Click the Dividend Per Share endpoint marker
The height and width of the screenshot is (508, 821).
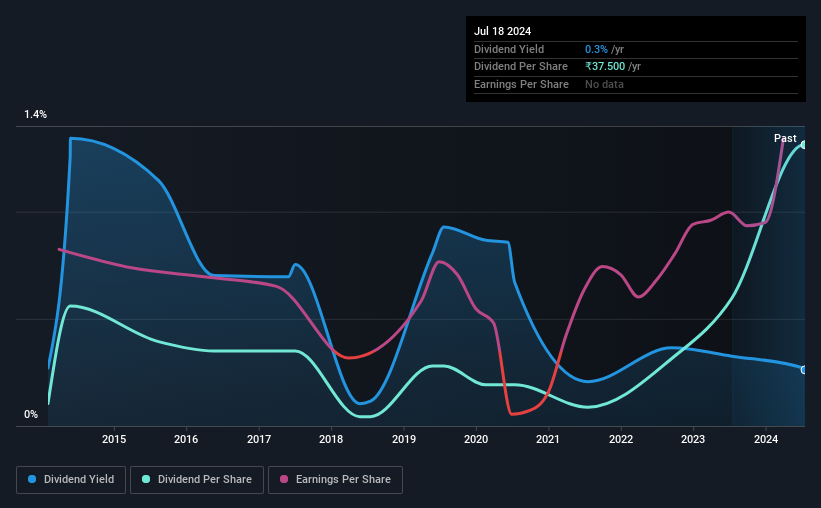click(804, 145)
